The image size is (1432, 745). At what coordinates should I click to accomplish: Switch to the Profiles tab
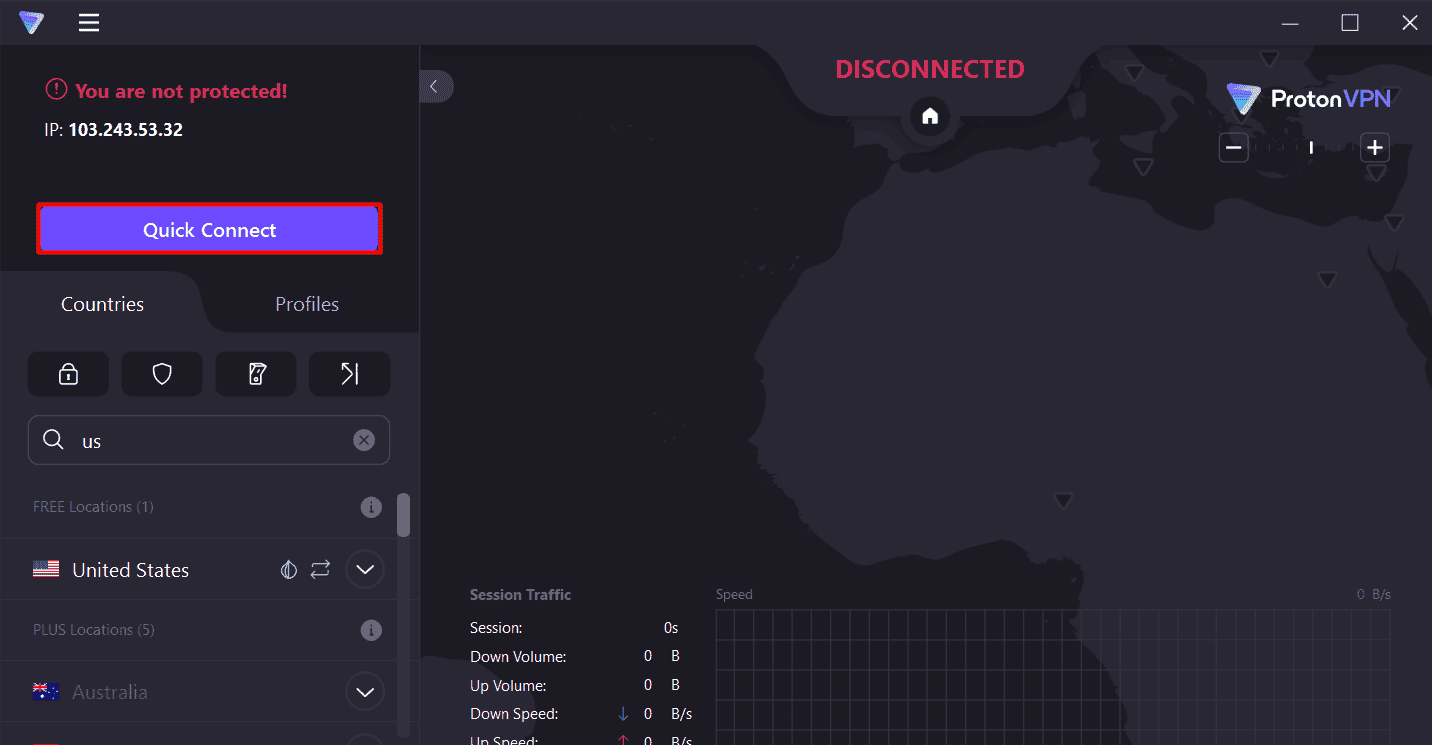(306, 303)
